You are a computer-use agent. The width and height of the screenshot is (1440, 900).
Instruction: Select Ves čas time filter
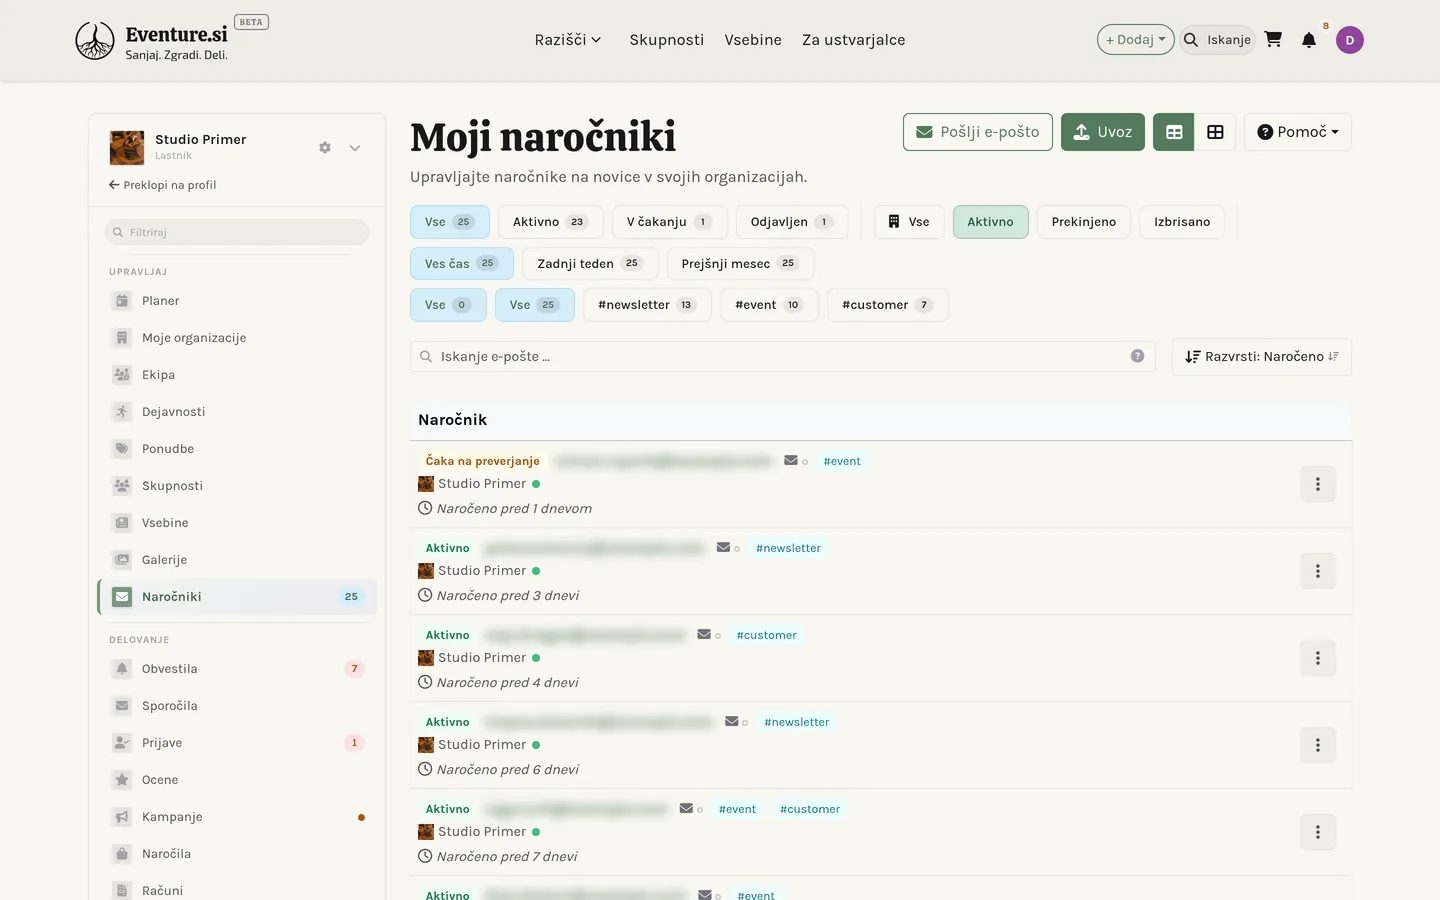(x=462, y=264)
